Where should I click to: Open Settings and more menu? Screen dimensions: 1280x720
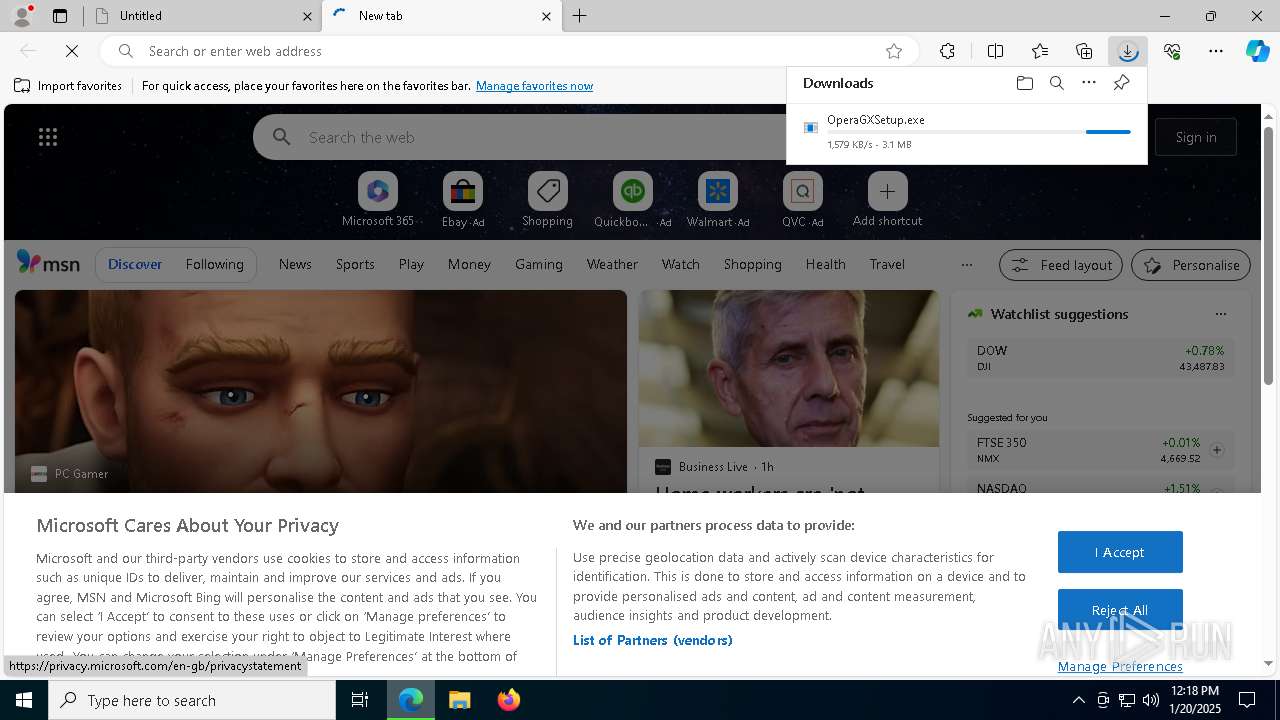point(1216,51)
